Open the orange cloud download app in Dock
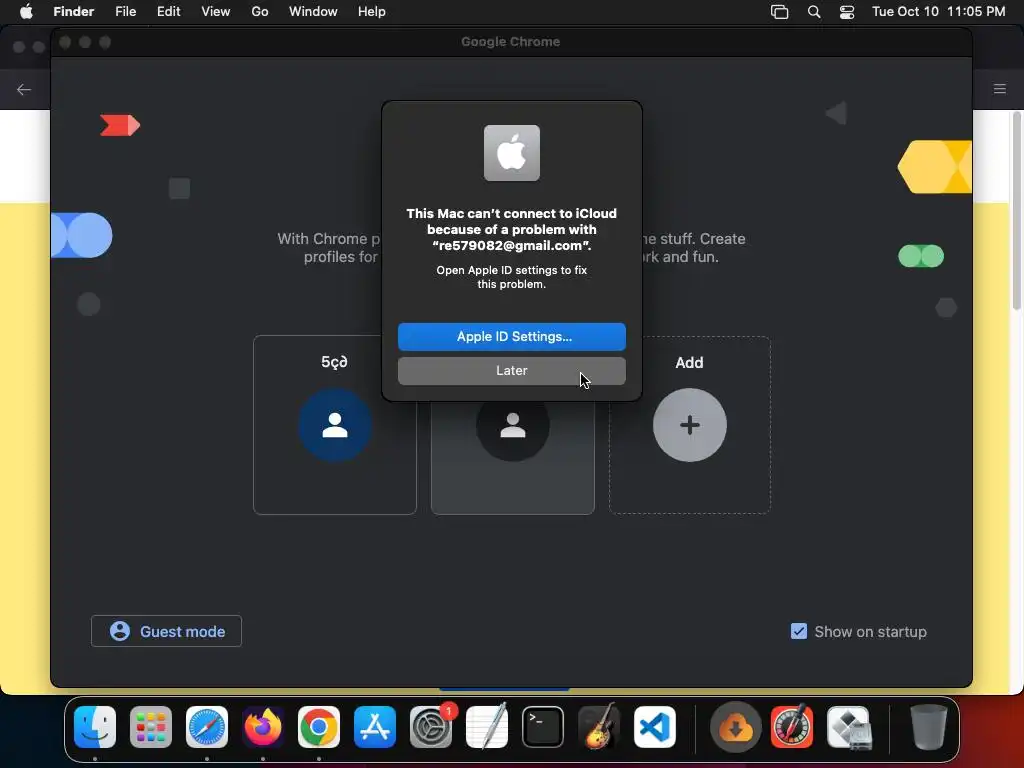The height and width of the screenshot is (768, 1024). (x=736, y=727)
